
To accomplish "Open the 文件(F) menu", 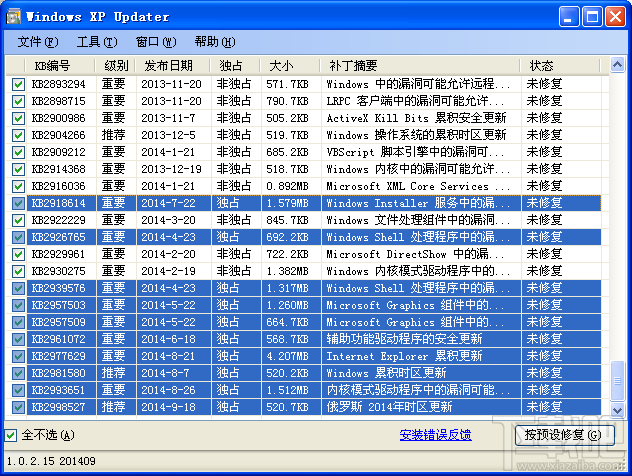I will (x=38, y=42).
